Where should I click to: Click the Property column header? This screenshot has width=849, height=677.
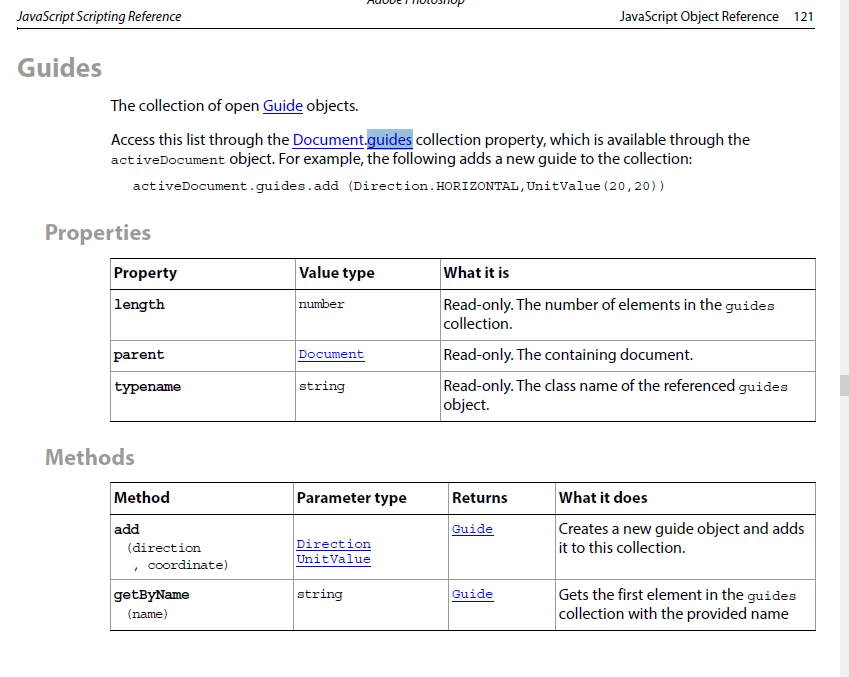pyautogui.click(x=145, y=273)
